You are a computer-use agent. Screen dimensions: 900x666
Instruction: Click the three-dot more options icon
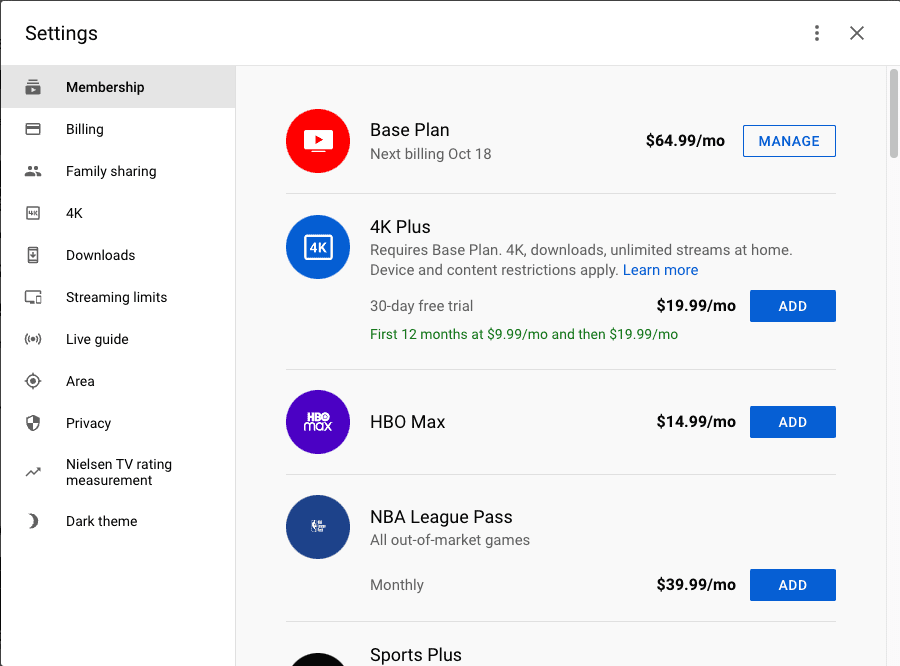click(817, 33)
